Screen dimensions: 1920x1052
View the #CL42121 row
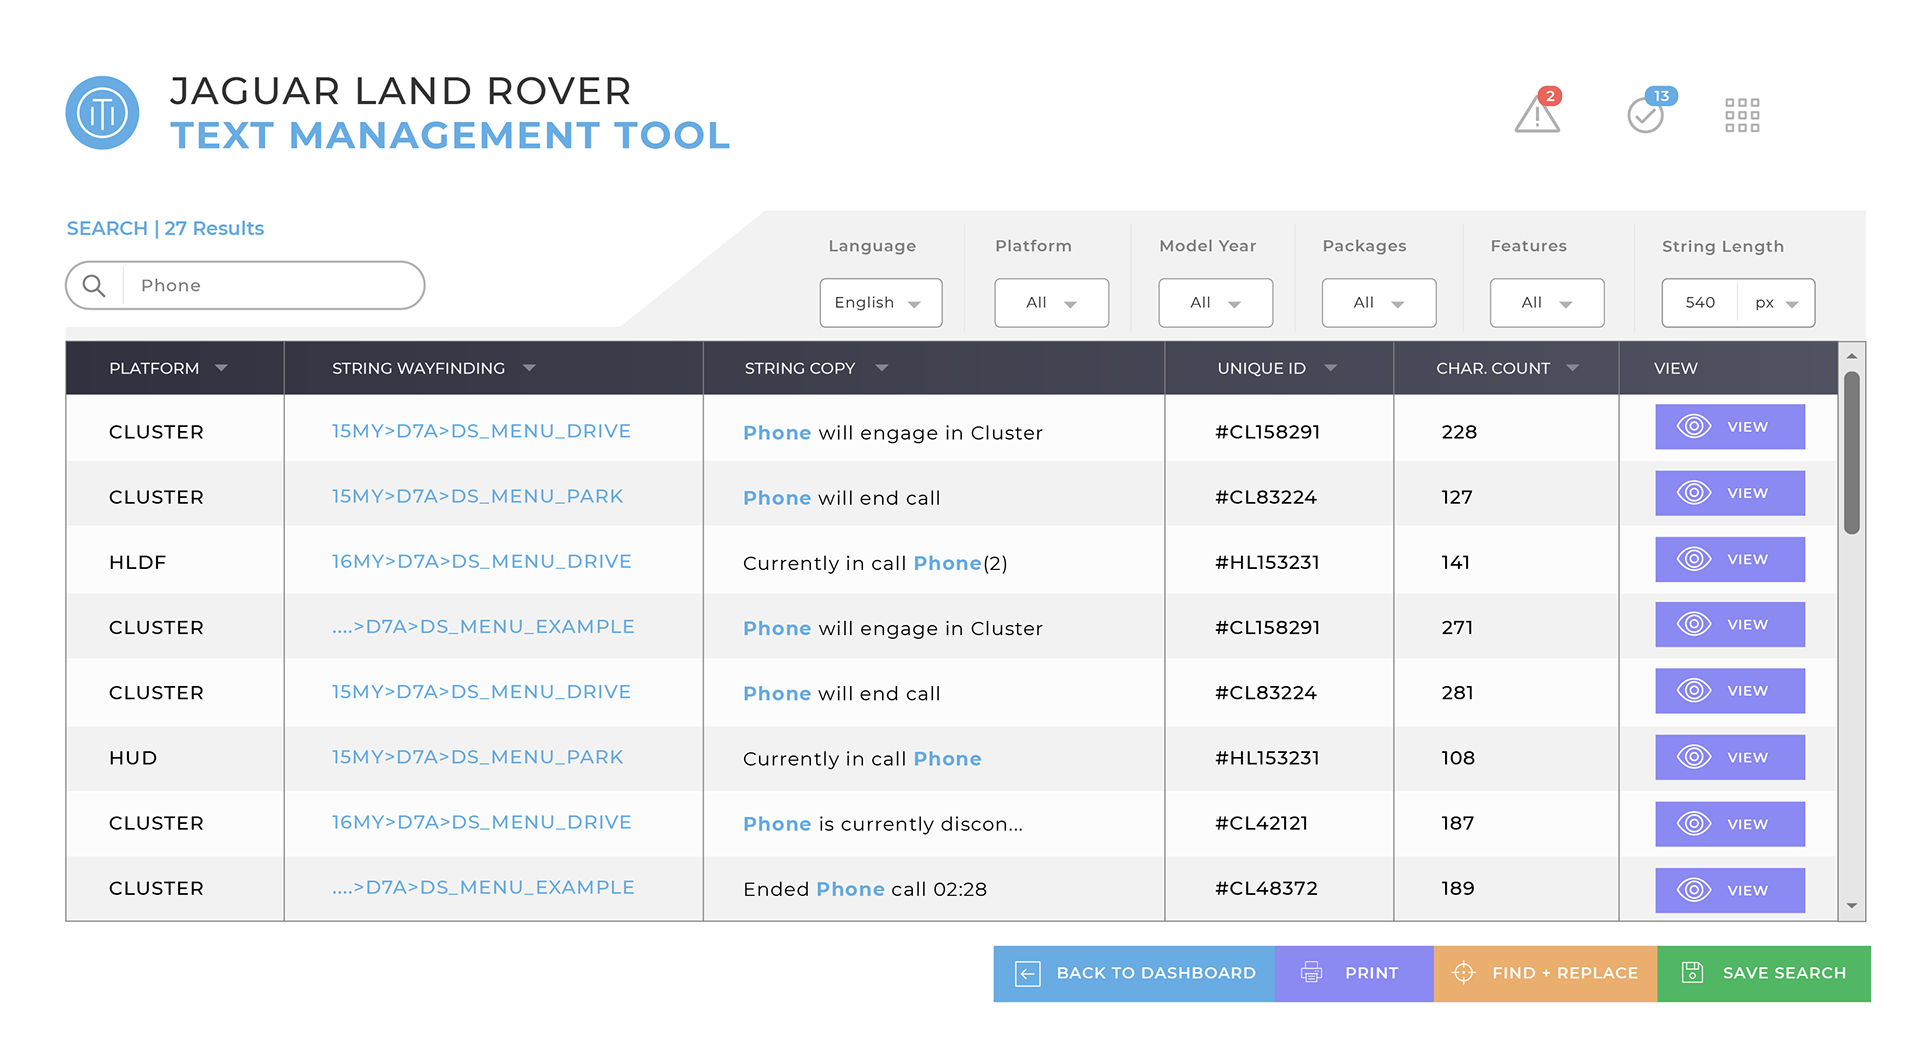click(x=1730, y=824)
